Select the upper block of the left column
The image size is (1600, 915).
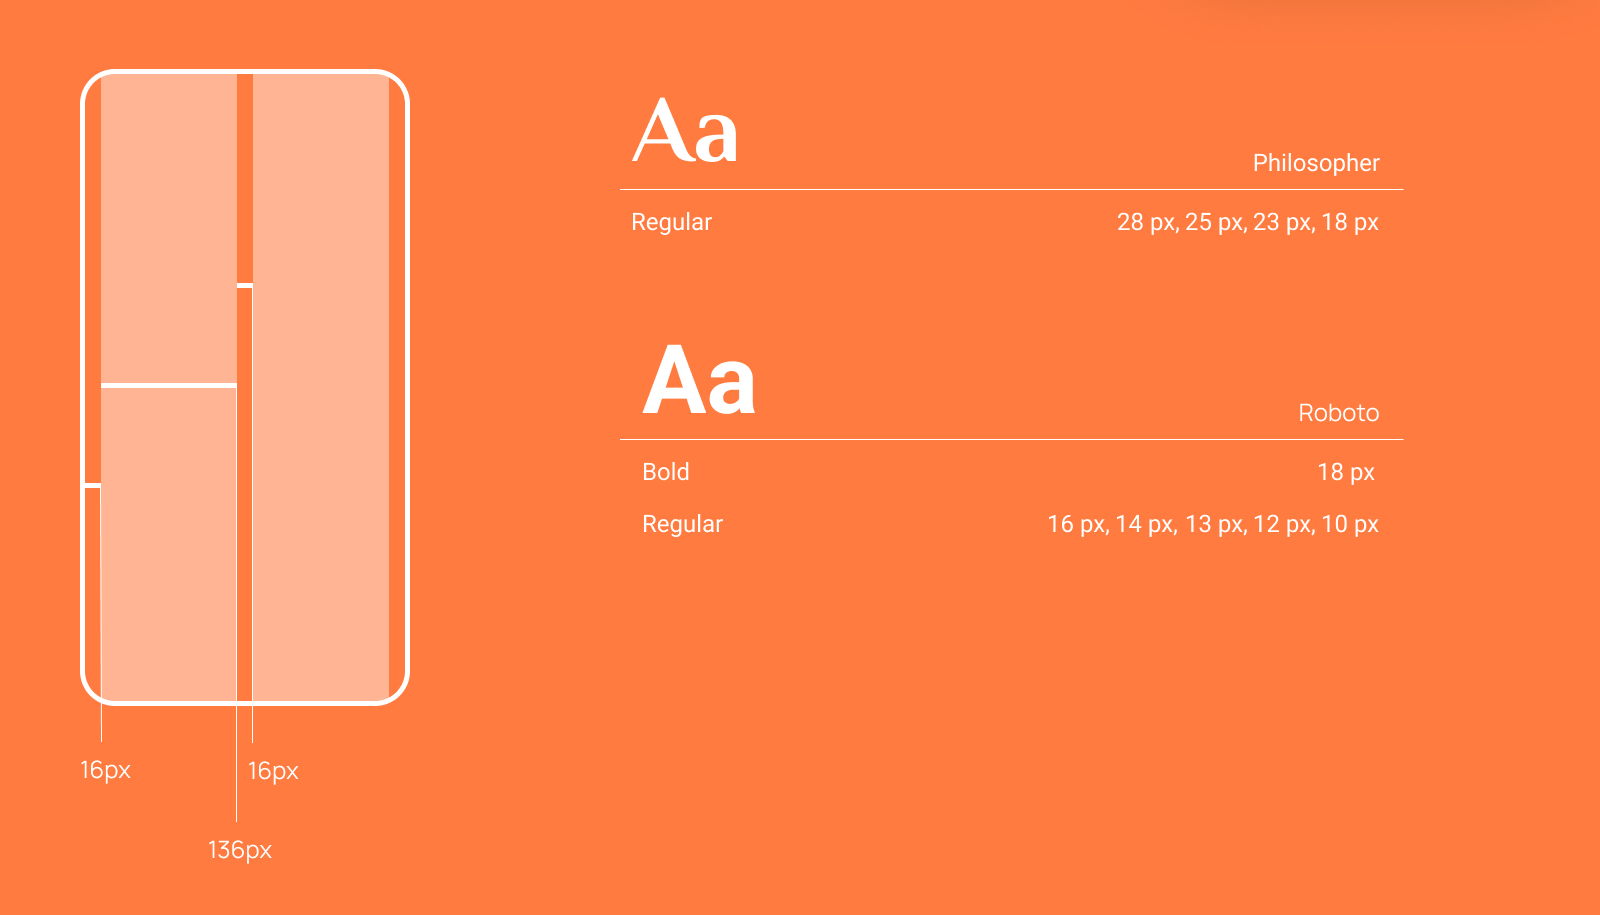tap(168, 228)
